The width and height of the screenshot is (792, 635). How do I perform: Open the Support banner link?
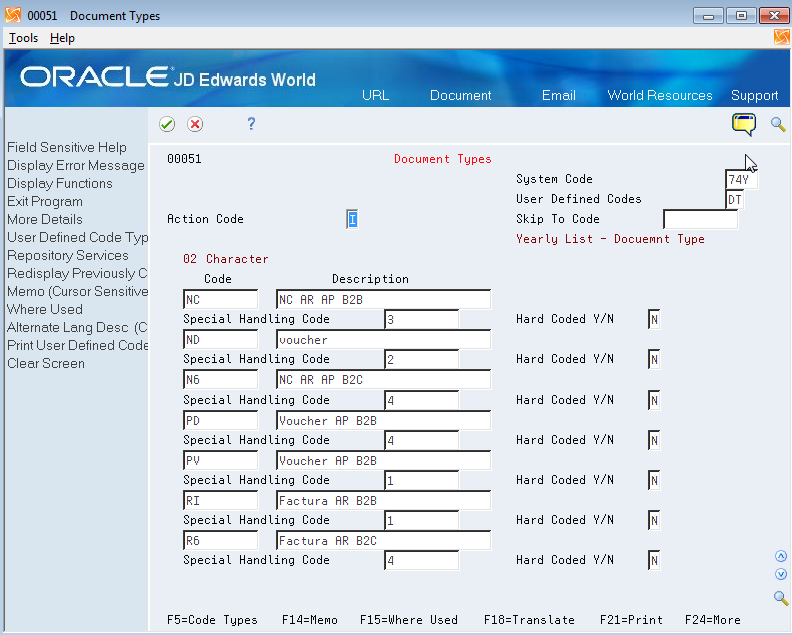[x=755, y=95]
